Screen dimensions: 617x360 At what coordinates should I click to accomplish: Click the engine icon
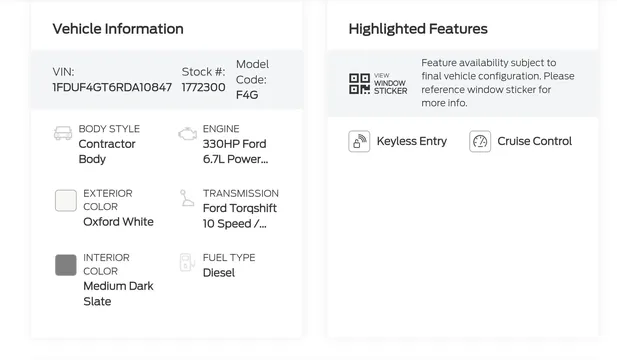(x=187, y=134)
